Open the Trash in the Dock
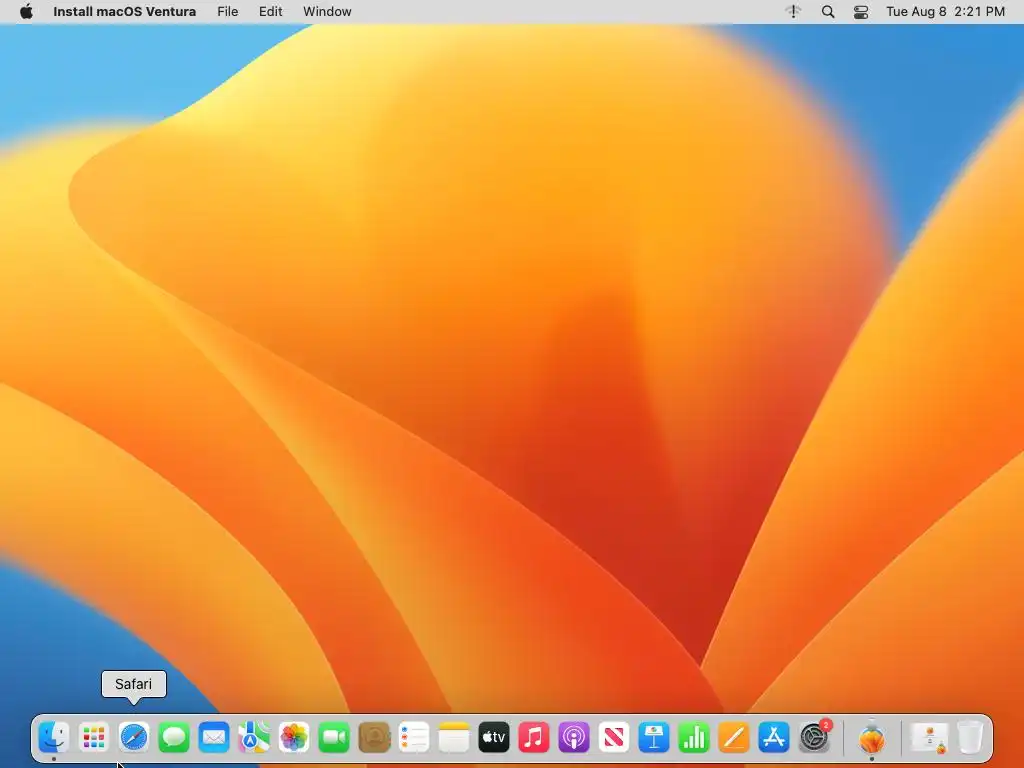 click(970, 737)
